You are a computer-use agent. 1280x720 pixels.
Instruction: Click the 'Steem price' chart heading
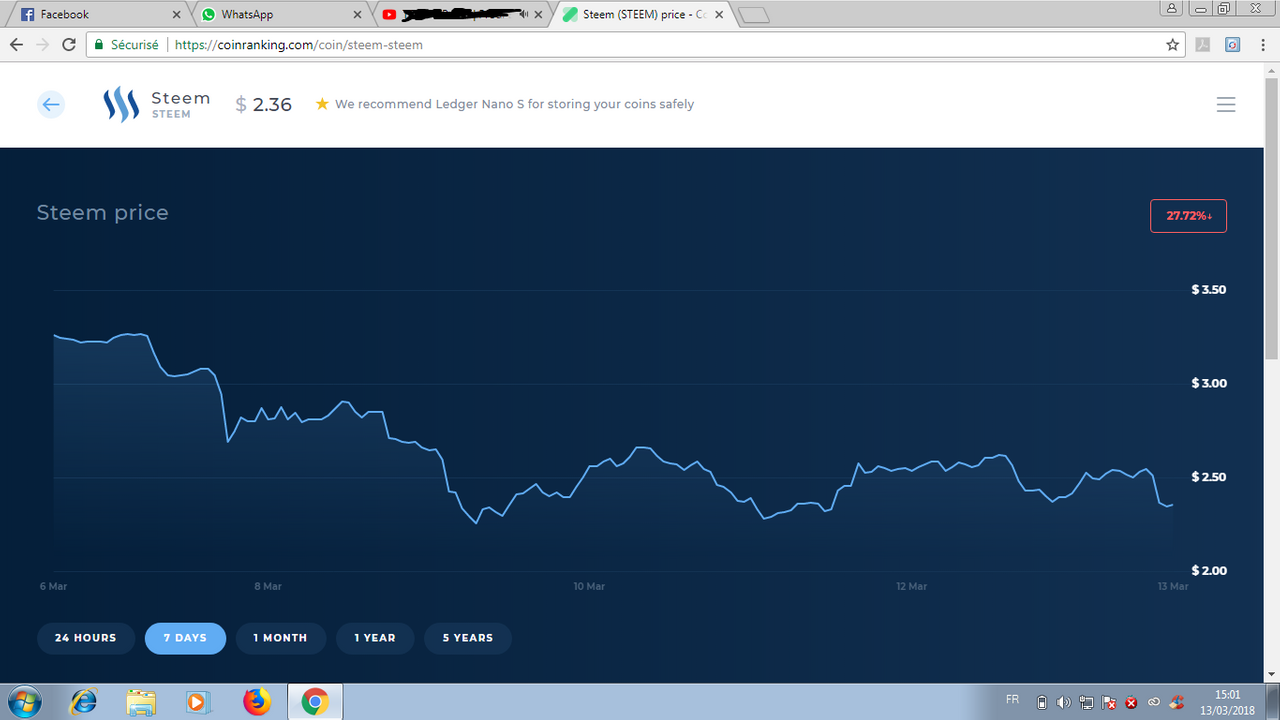click(x=102, y=213)
